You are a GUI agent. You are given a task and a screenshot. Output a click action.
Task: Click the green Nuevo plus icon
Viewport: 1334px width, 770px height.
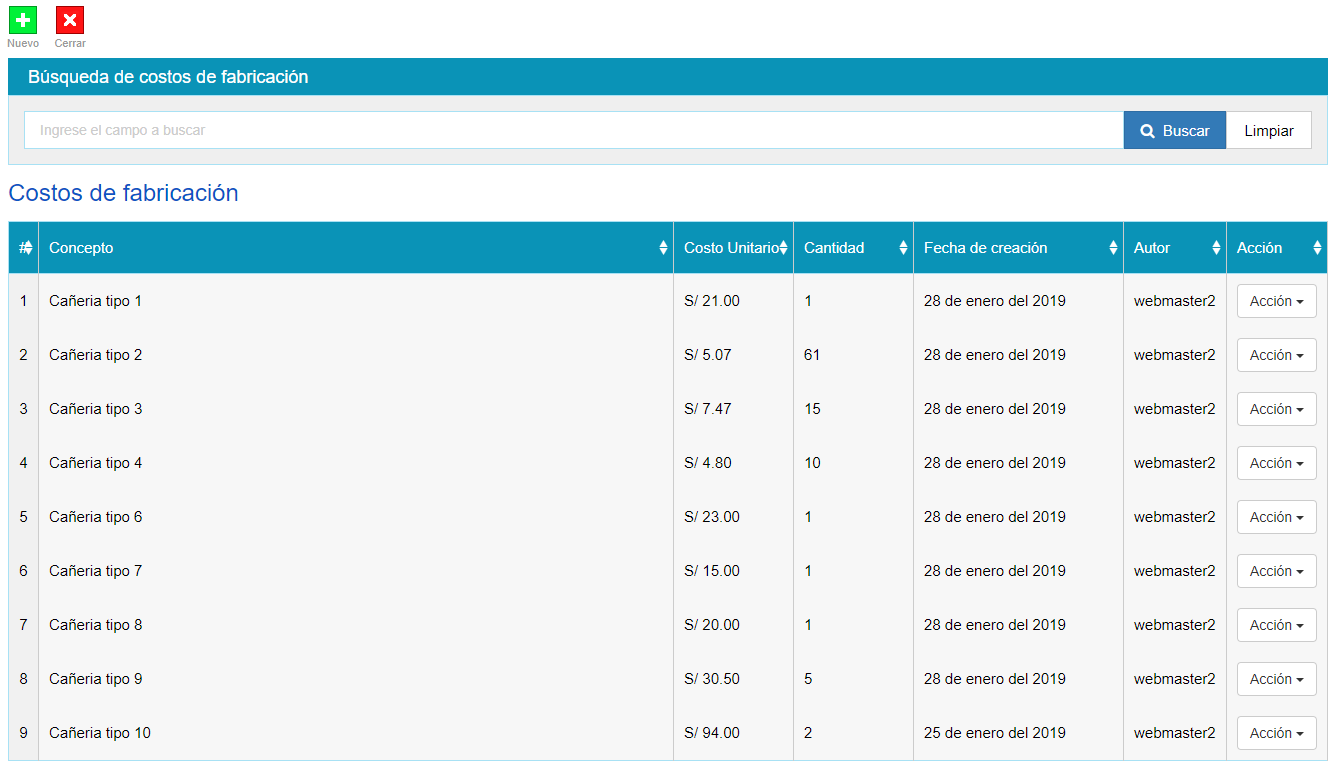[23, 20]
